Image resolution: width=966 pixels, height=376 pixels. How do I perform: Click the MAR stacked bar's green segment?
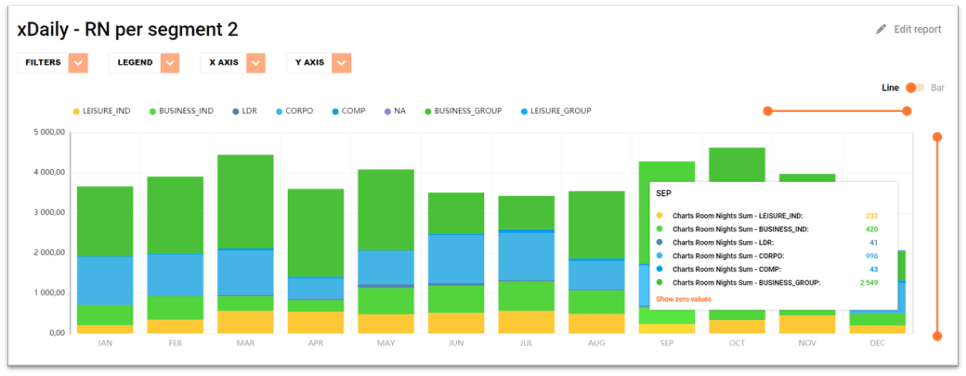[245, 202]
